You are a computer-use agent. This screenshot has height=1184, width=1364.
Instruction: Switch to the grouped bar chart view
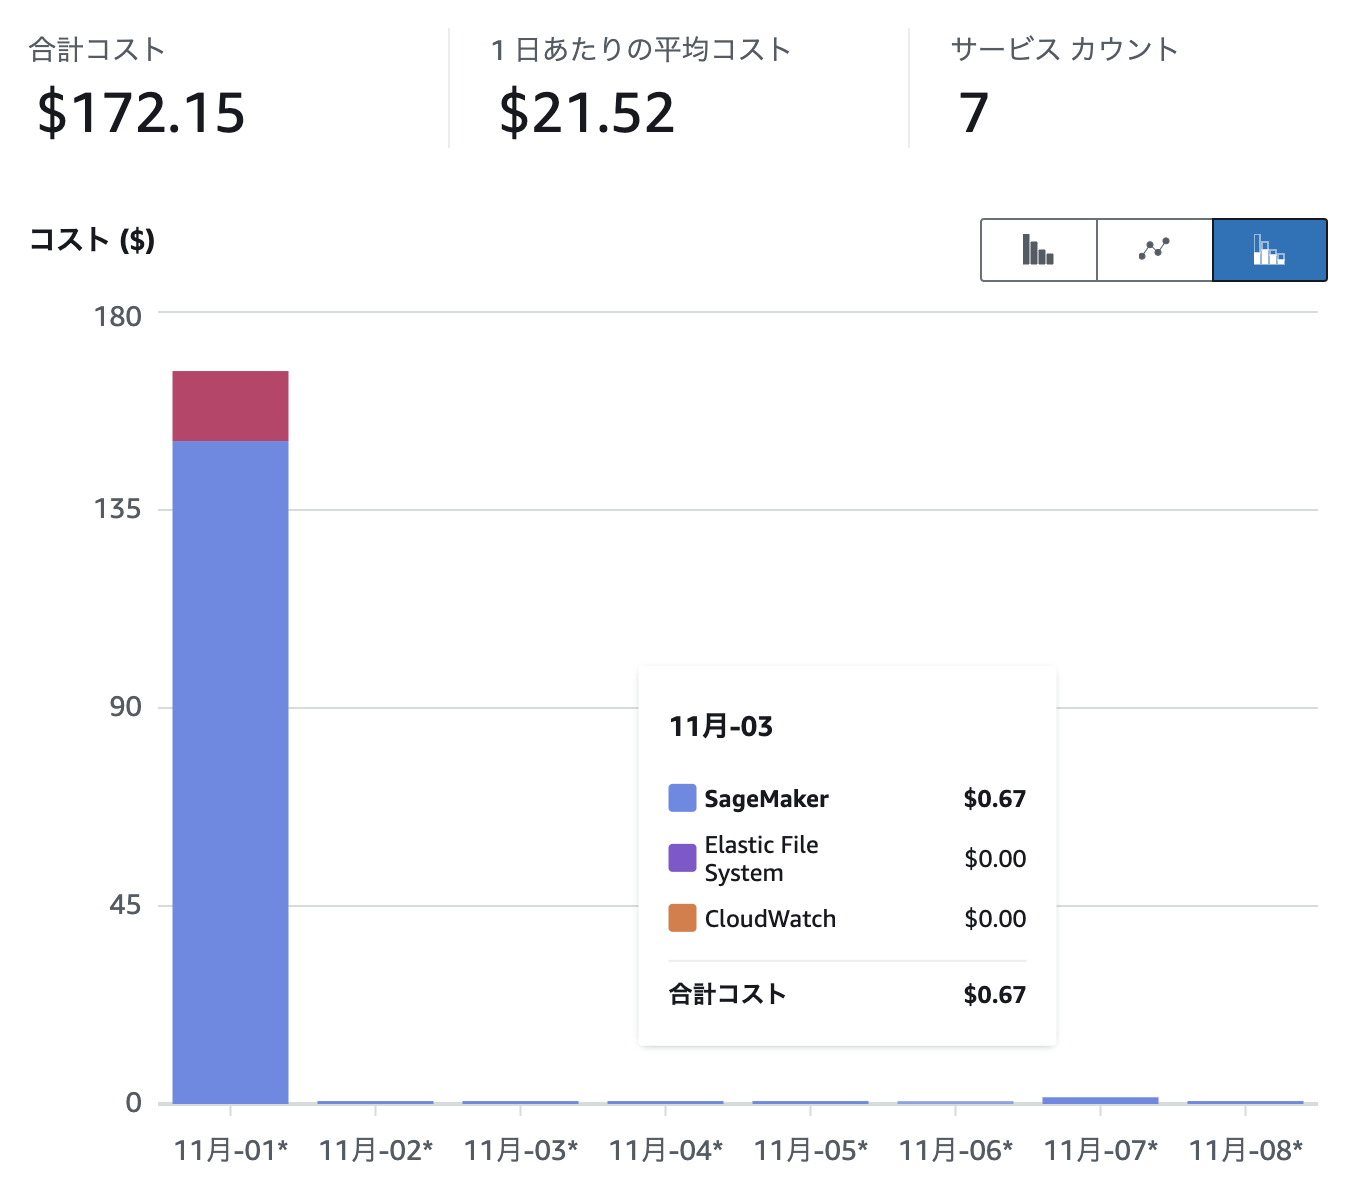click(1037, 250)
